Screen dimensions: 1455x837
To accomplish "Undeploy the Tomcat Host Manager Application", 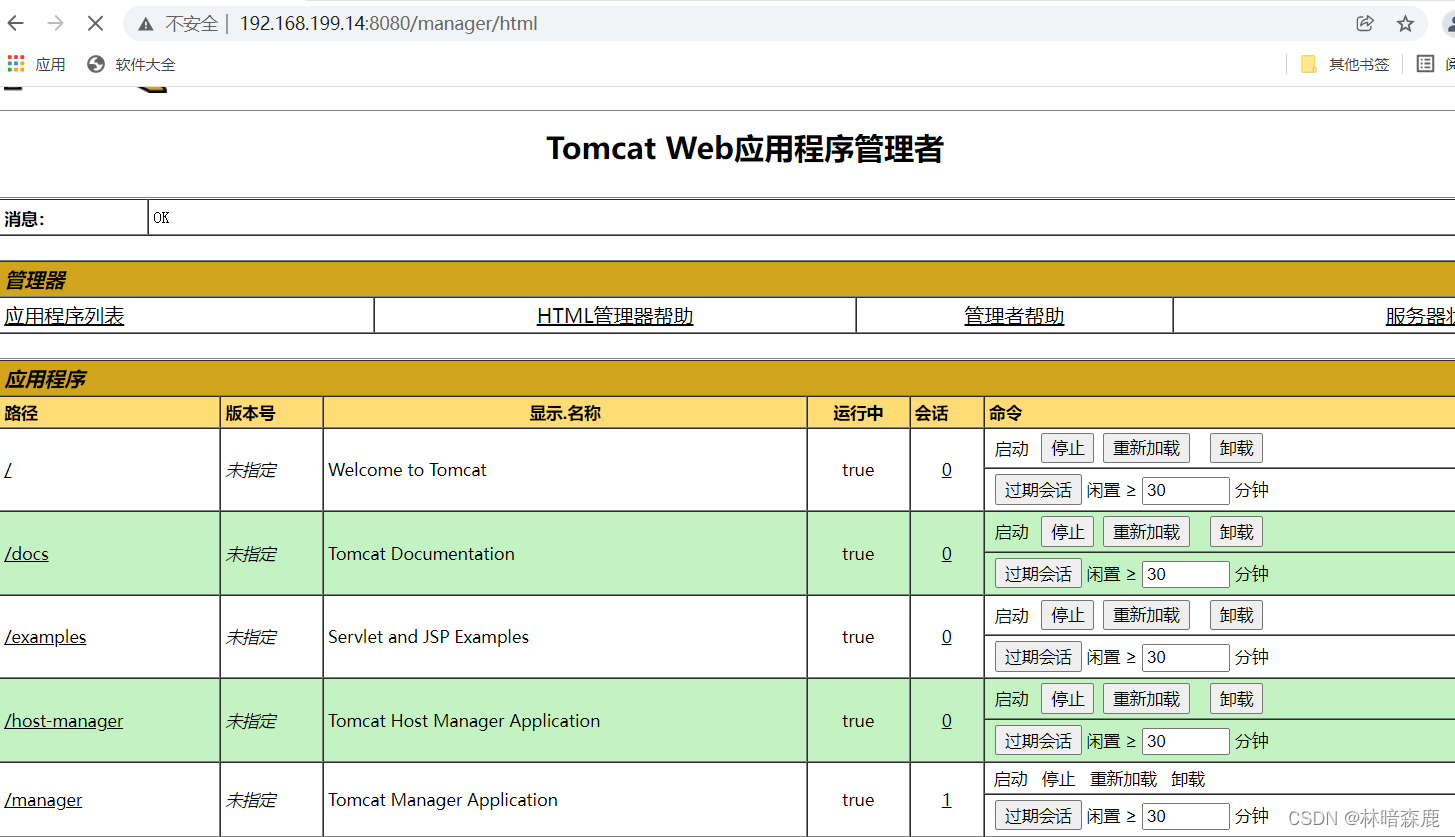I will [x=1236, y=699].
